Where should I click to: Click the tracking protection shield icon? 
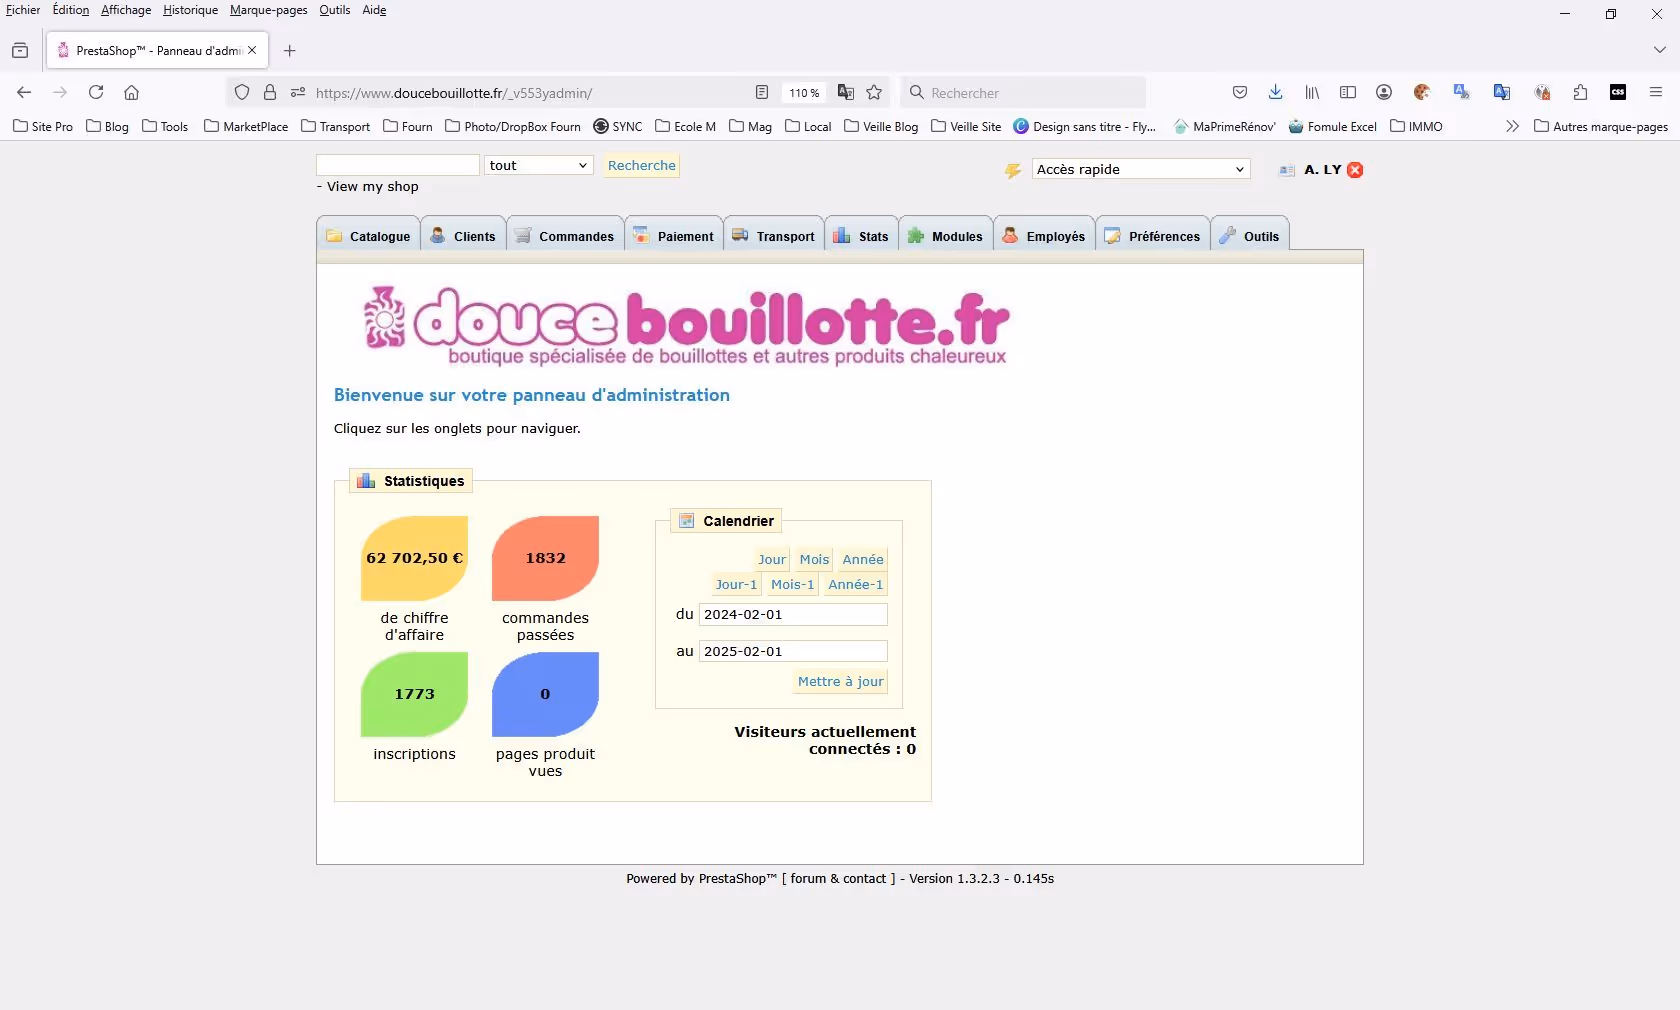point(242,92)
